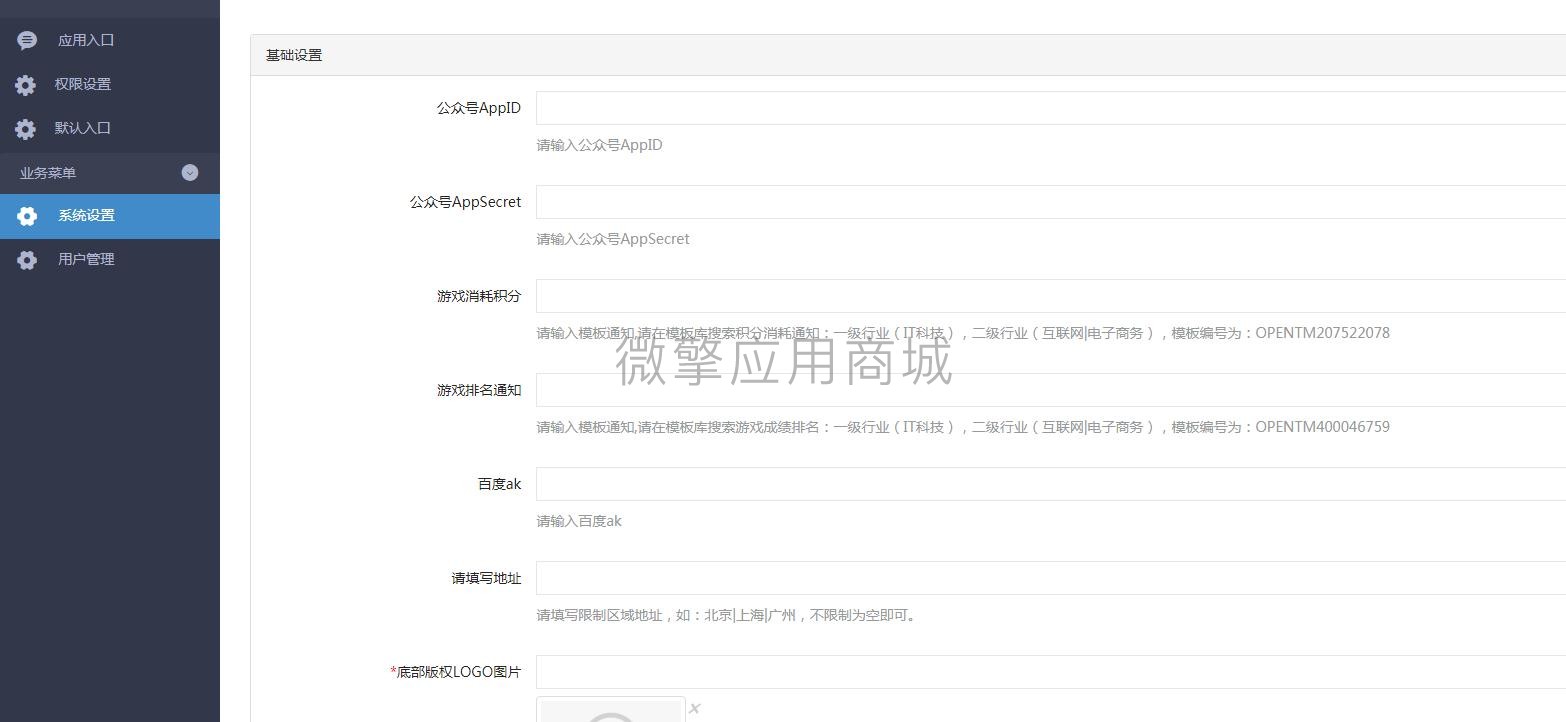Select the 请填写地址 input box
The height and width of the screenshot is (722, 1566).
click(1051, 578)
